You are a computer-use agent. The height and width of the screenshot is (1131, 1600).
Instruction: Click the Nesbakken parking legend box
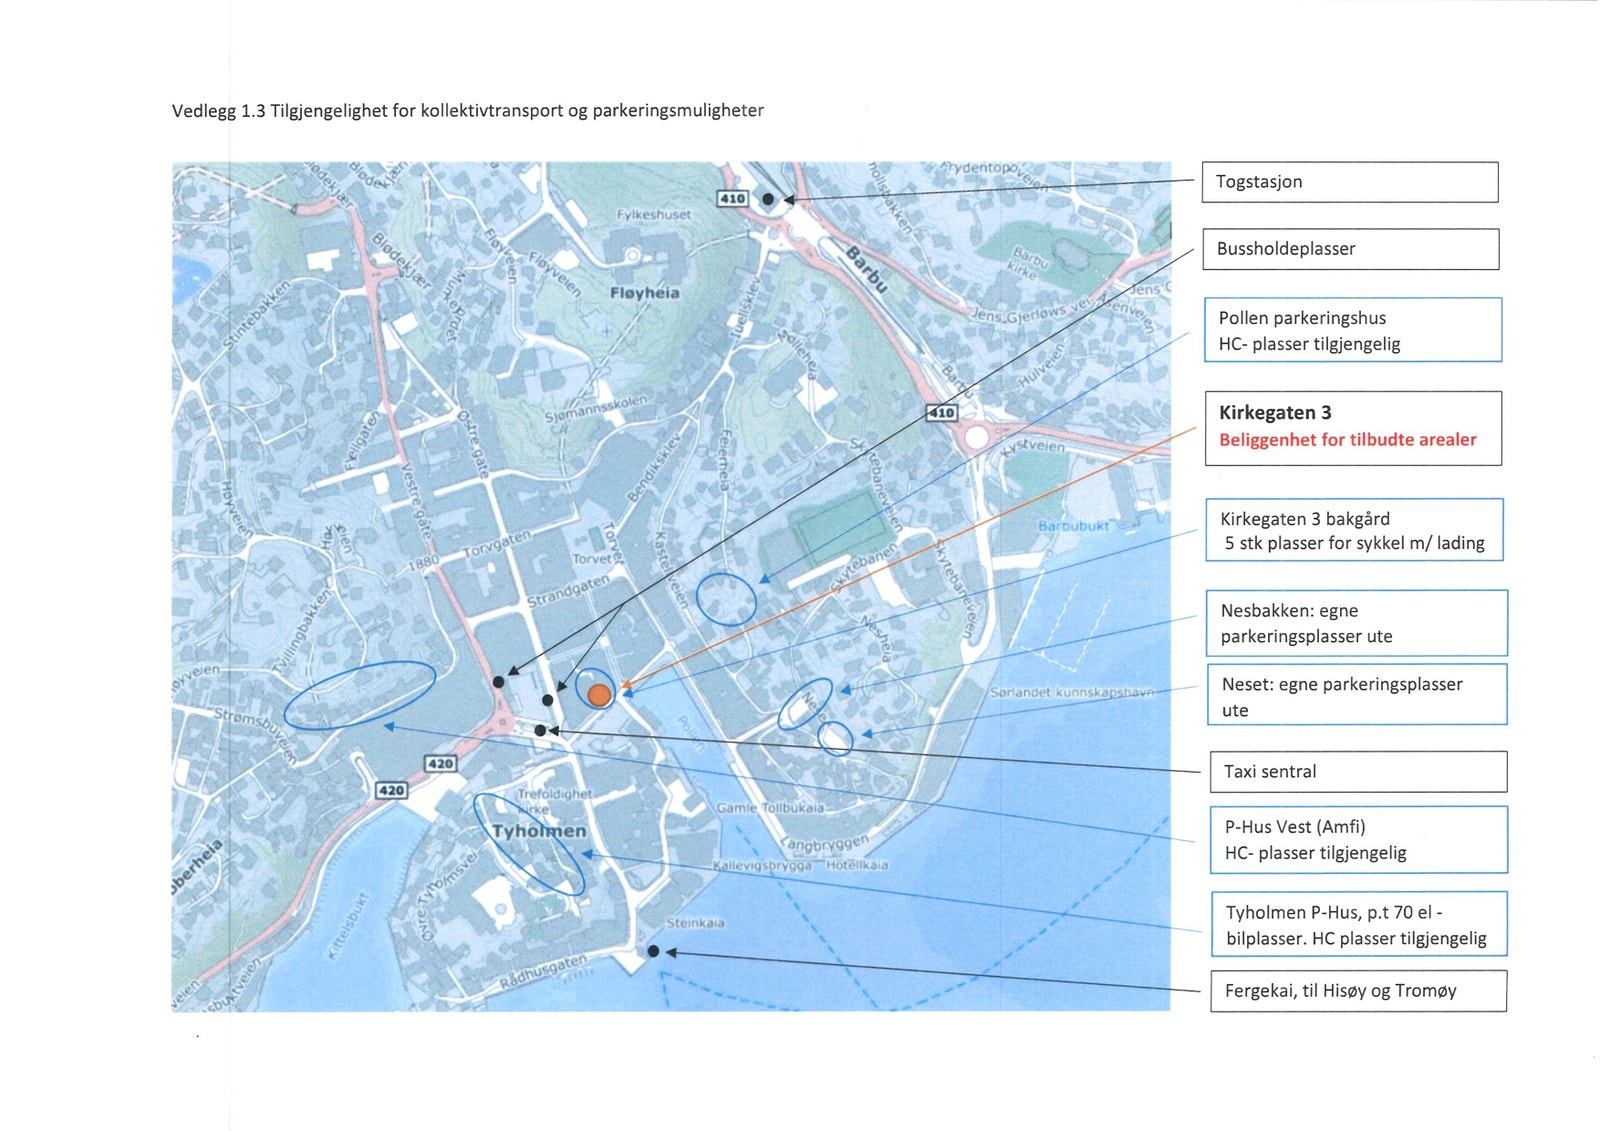click(x=1356, y=623)
